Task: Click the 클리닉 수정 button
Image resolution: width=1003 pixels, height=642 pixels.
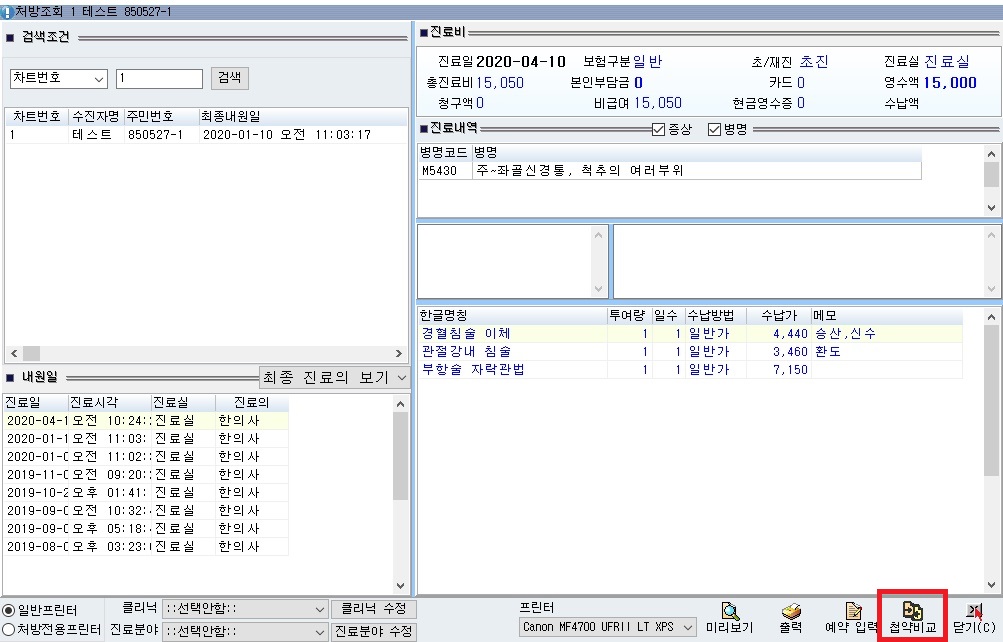Action: 373,608
